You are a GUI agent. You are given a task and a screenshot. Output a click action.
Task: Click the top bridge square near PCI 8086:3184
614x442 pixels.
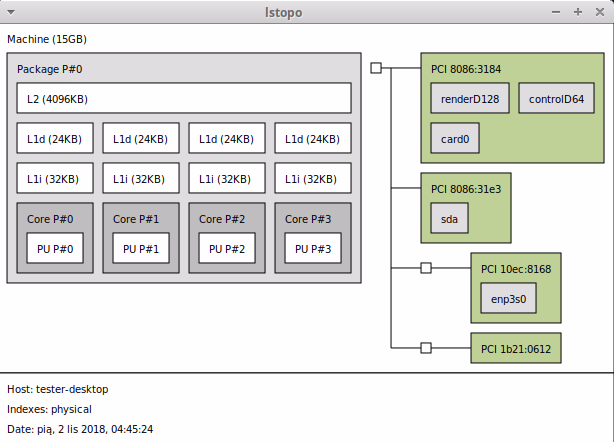point(376,68)
